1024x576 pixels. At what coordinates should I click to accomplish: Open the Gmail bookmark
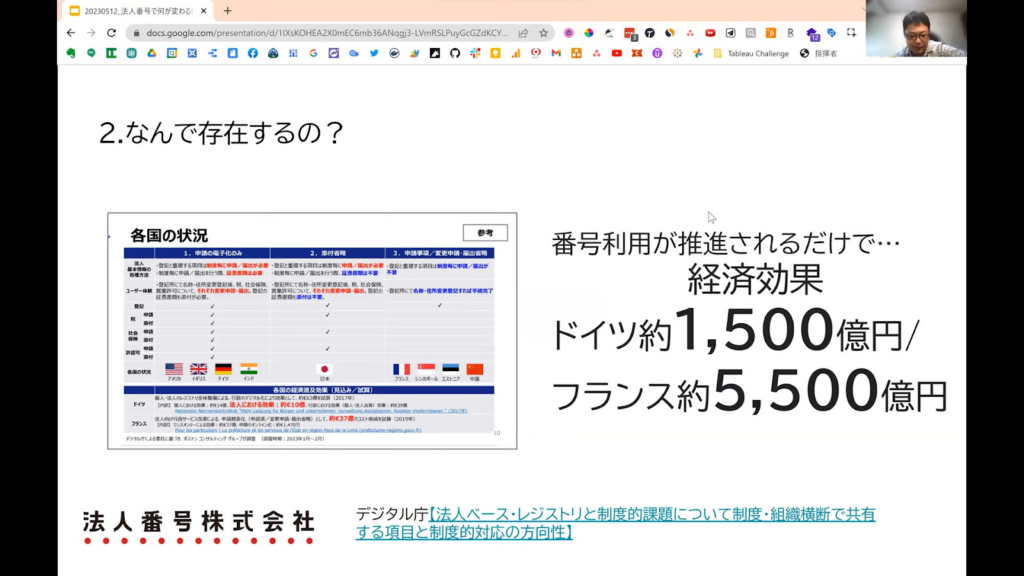tap(556, 53)
